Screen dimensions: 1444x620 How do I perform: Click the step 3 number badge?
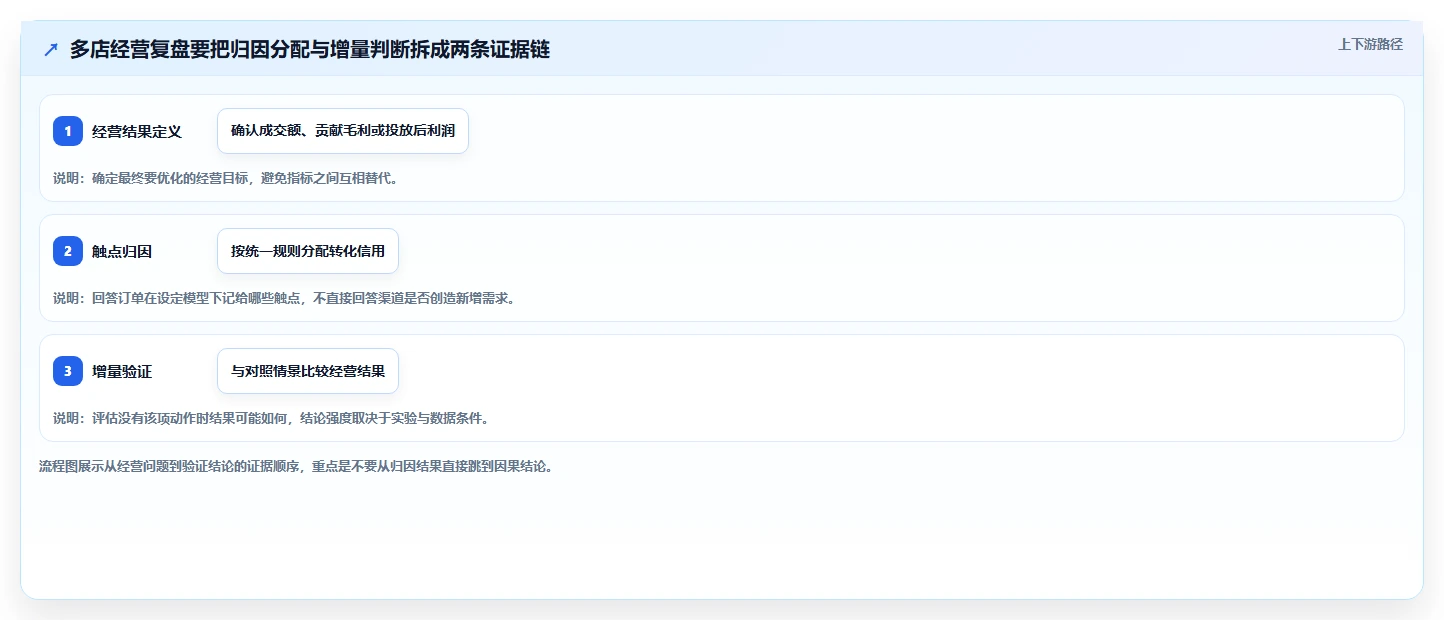point(68,371)
